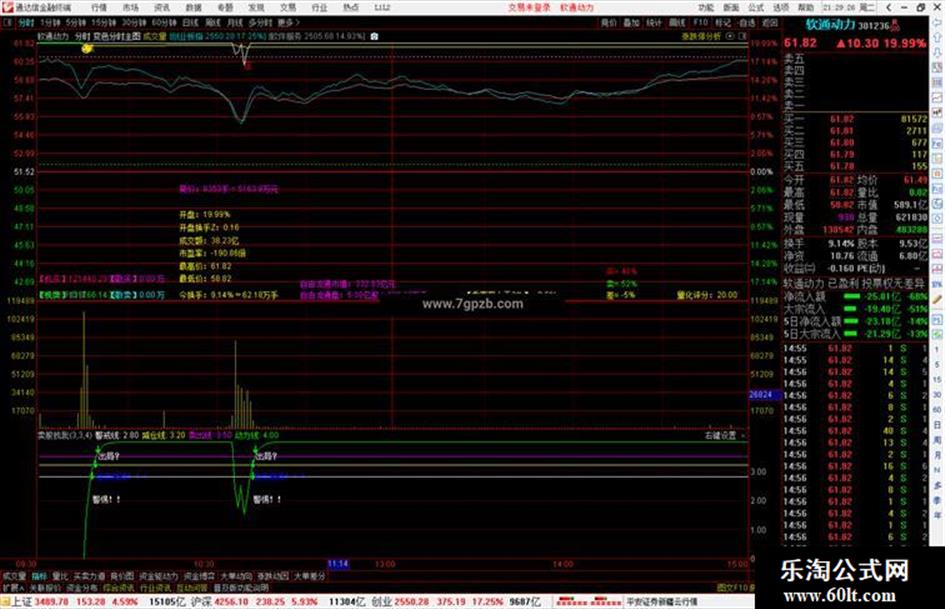This screenshot has width=945, height=609.
Task: Click the 叠加 overlay toolbar button
Action: 631,22
